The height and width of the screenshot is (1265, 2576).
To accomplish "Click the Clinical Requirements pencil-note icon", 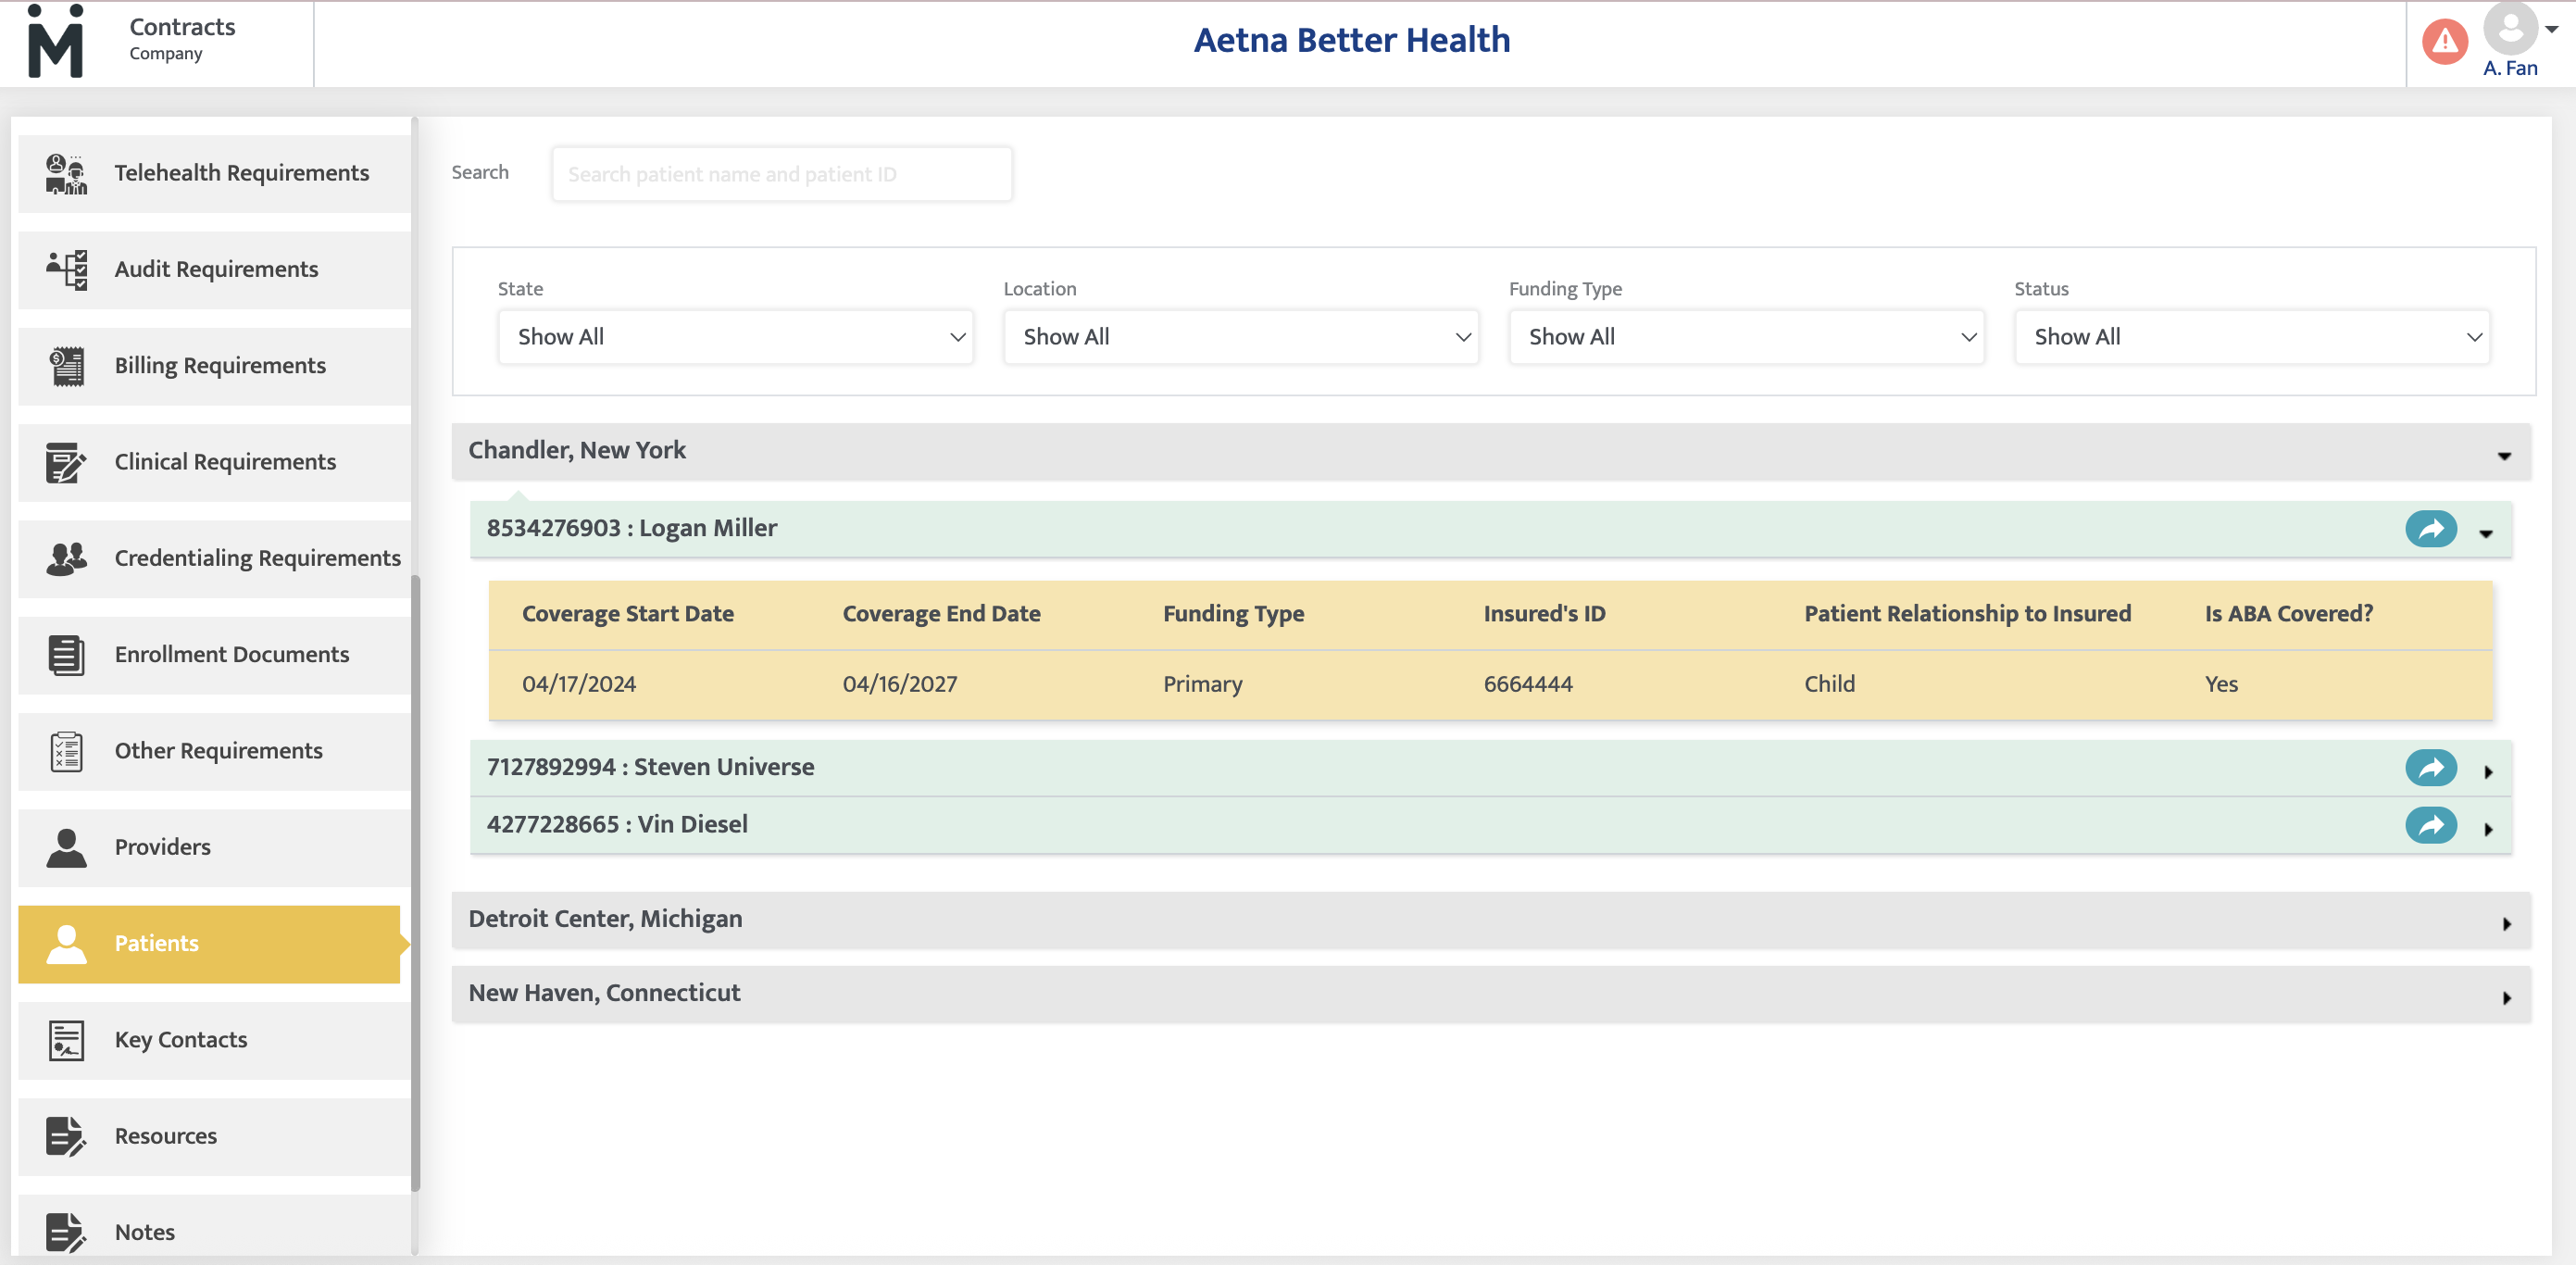I will (66, 462).
